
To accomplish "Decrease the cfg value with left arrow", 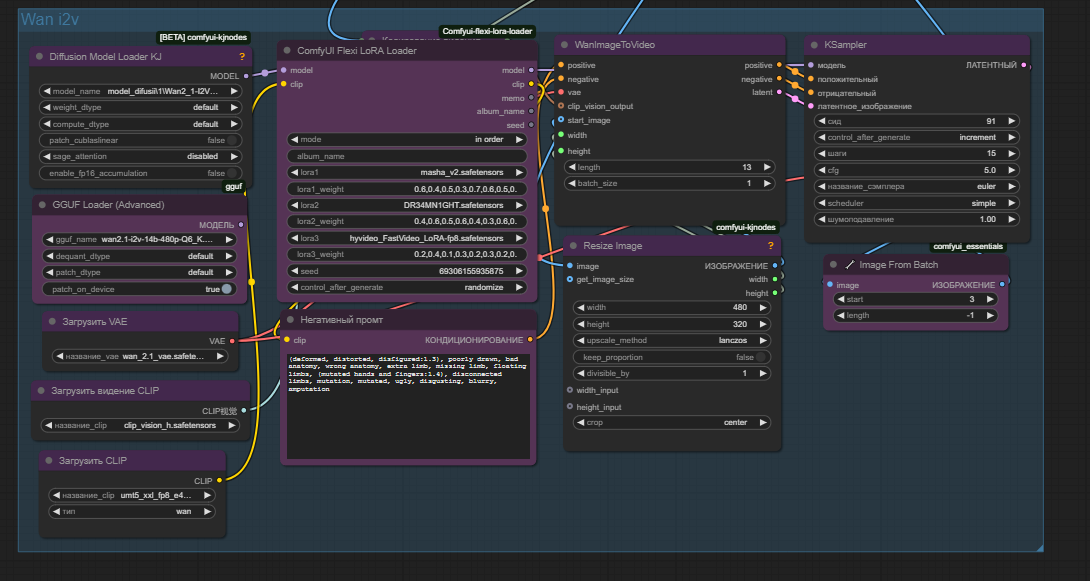I will click(x=822, y=170).
